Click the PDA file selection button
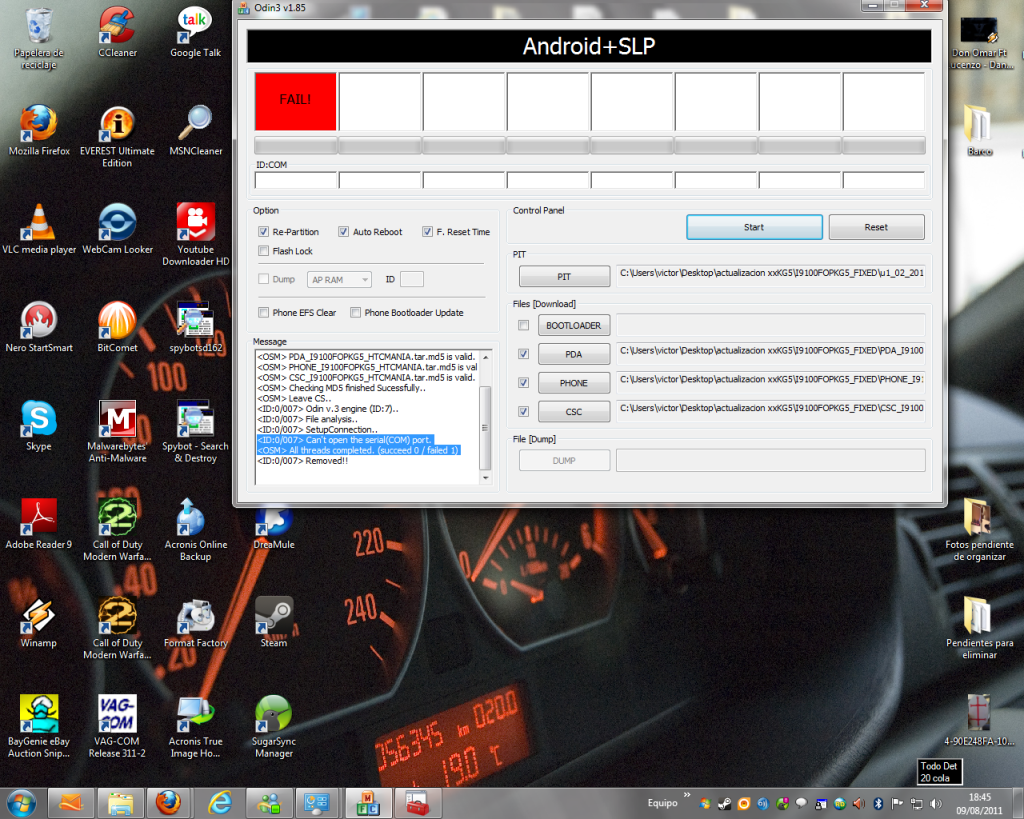This screenshot has height=819, width=1024. pos(573,354)
